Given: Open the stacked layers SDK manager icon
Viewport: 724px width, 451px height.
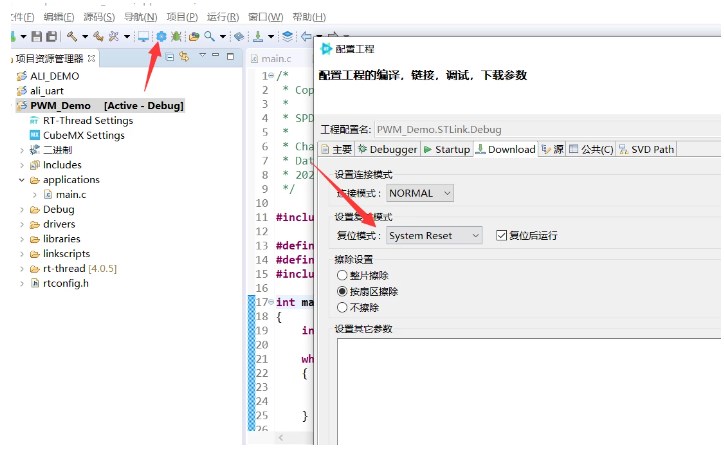Looking at the screenshot, I should pos(287,36).
